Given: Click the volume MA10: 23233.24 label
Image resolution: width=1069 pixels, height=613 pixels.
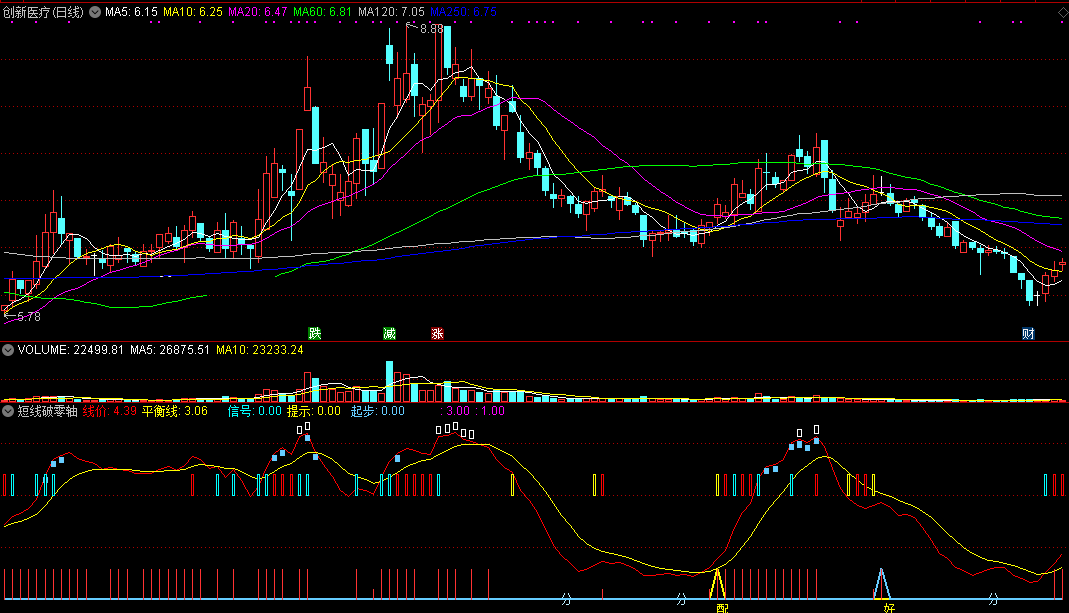Looking at the screenshot, I should tap(260, 350).
